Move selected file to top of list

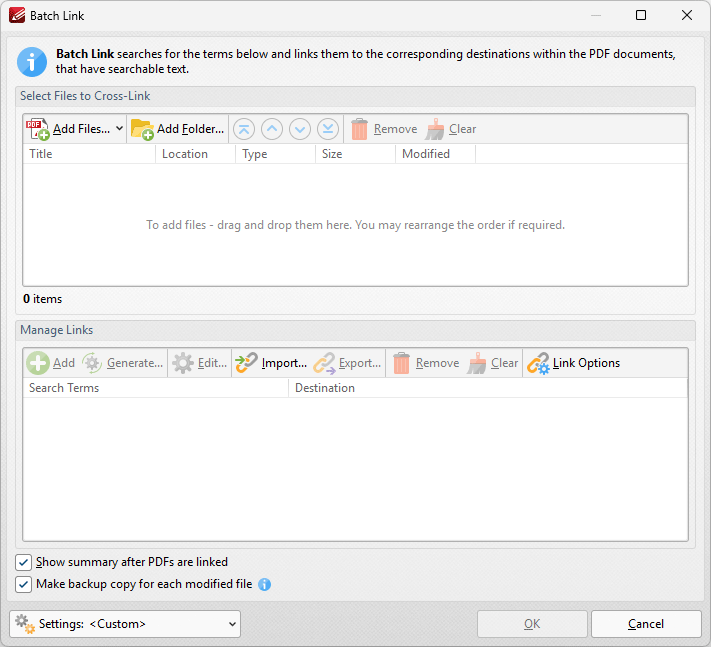(x=244, y=129)
